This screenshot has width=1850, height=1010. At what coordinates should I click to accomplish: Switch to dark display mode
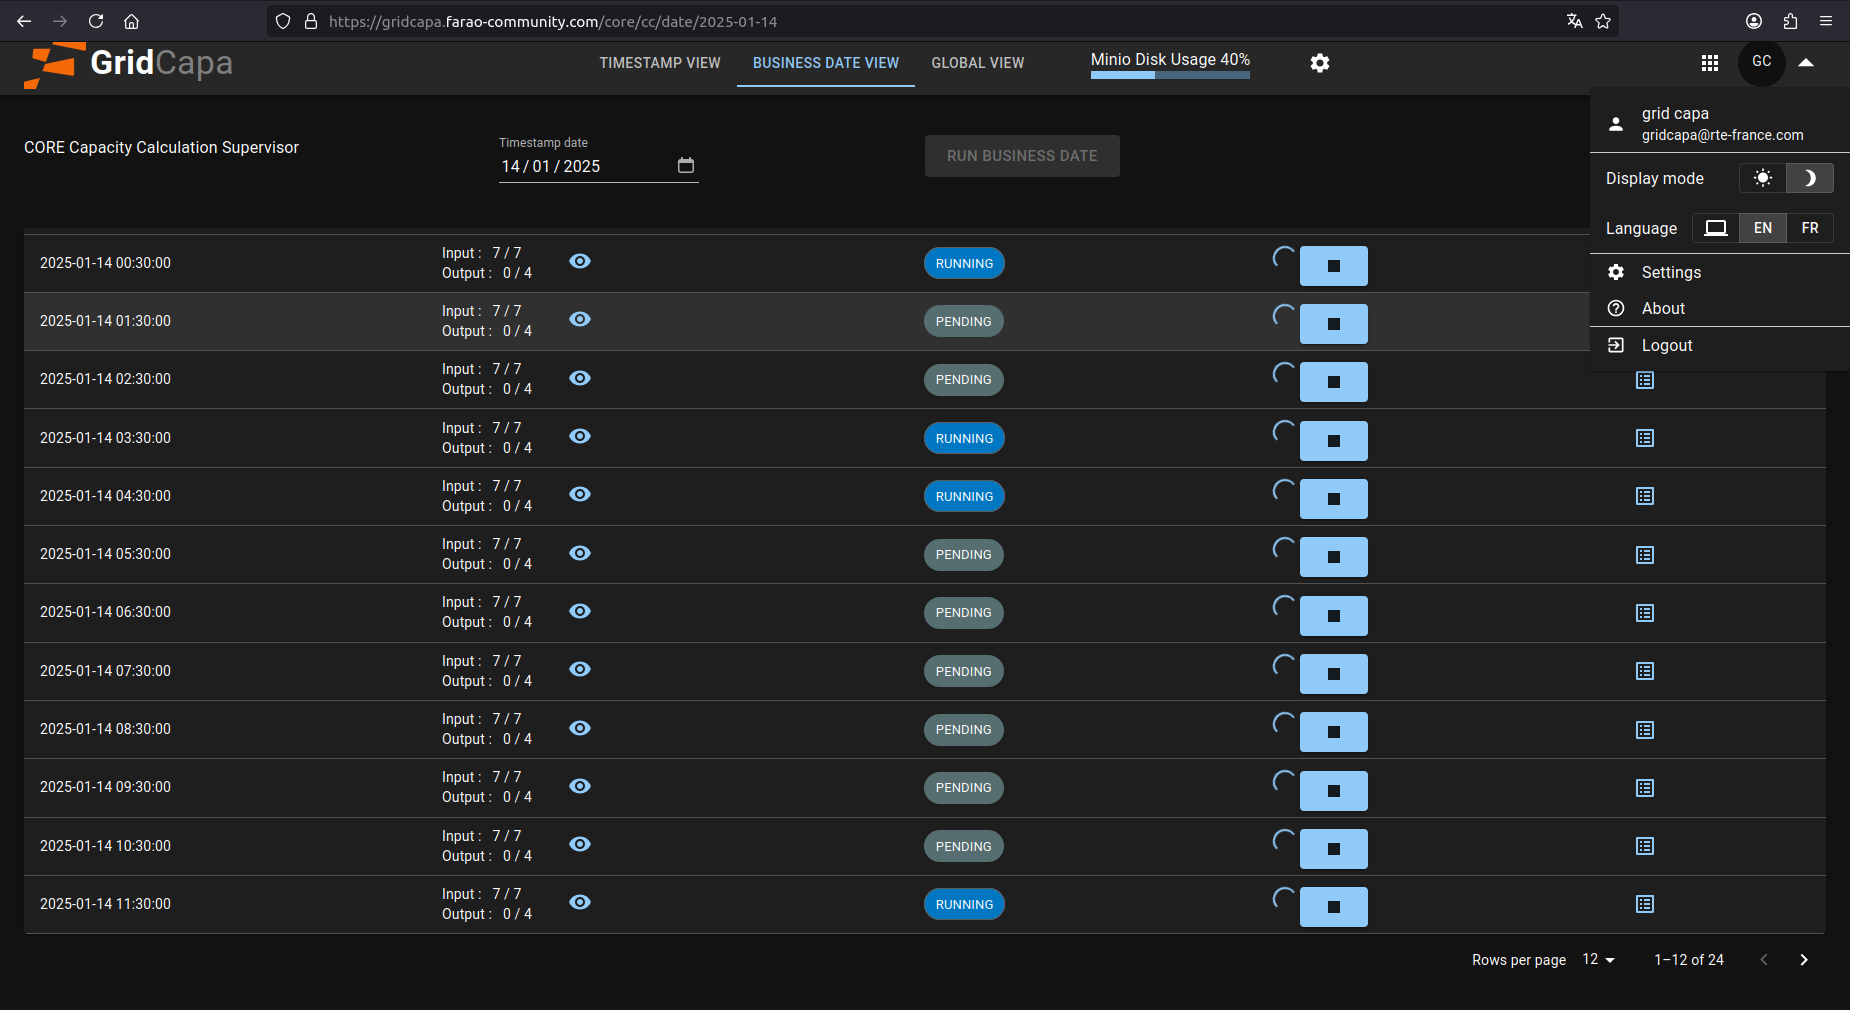[1809, 178]
